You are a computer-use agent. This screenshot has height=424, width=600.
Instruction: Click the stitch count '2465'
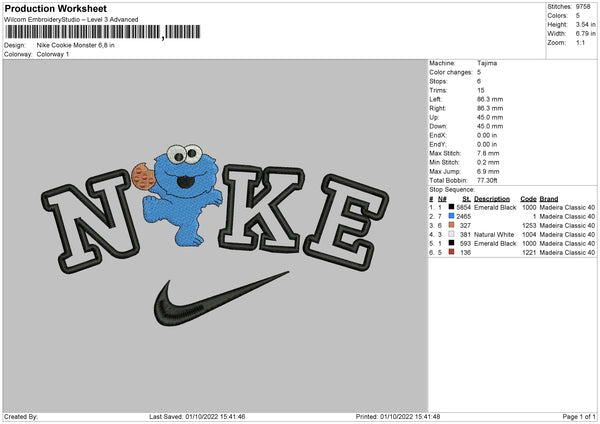[x=464, y=217]
